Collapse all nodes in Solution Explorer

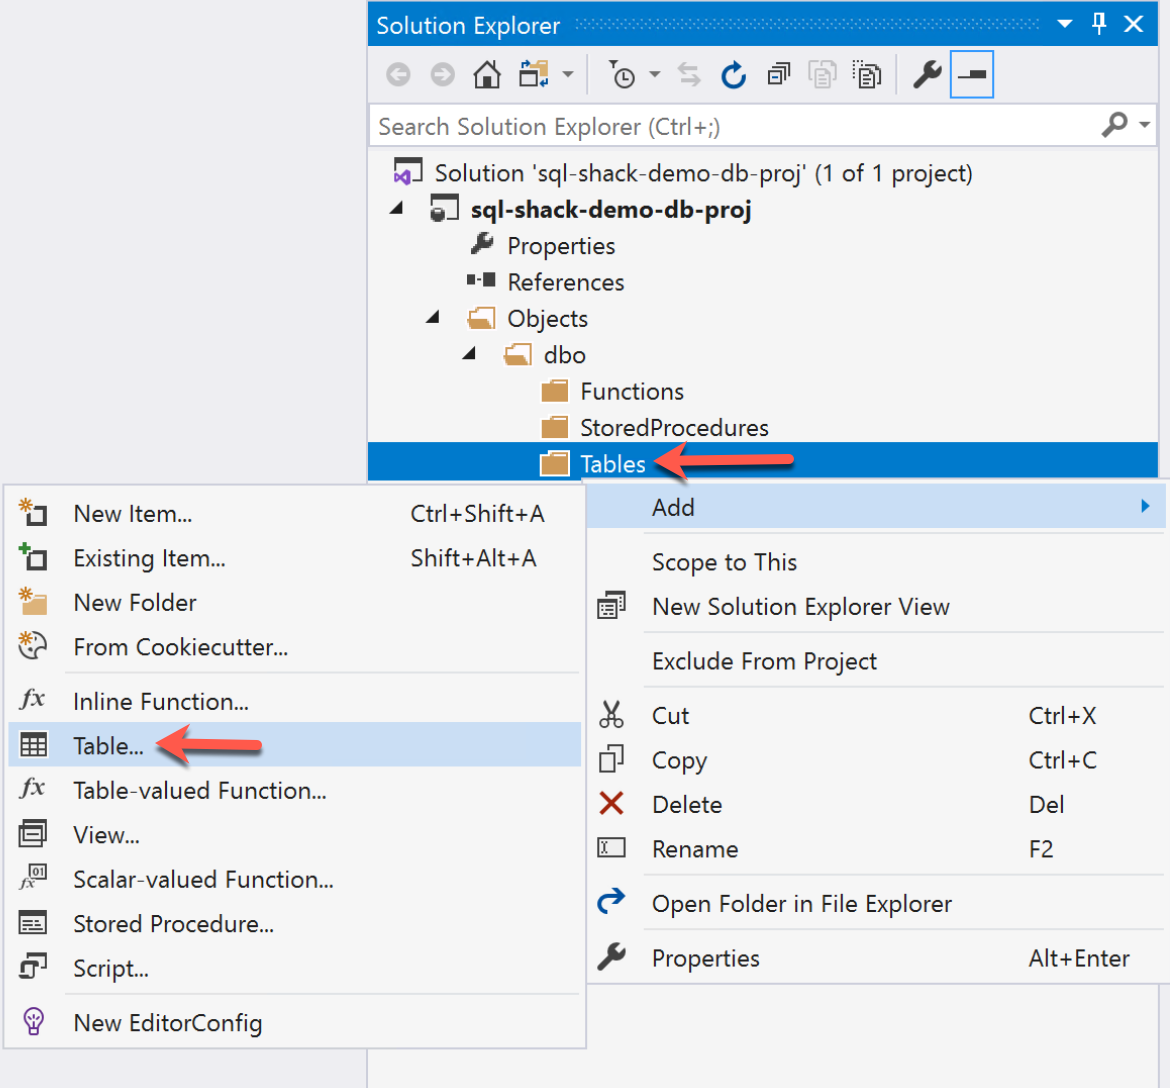pos(778,73)
